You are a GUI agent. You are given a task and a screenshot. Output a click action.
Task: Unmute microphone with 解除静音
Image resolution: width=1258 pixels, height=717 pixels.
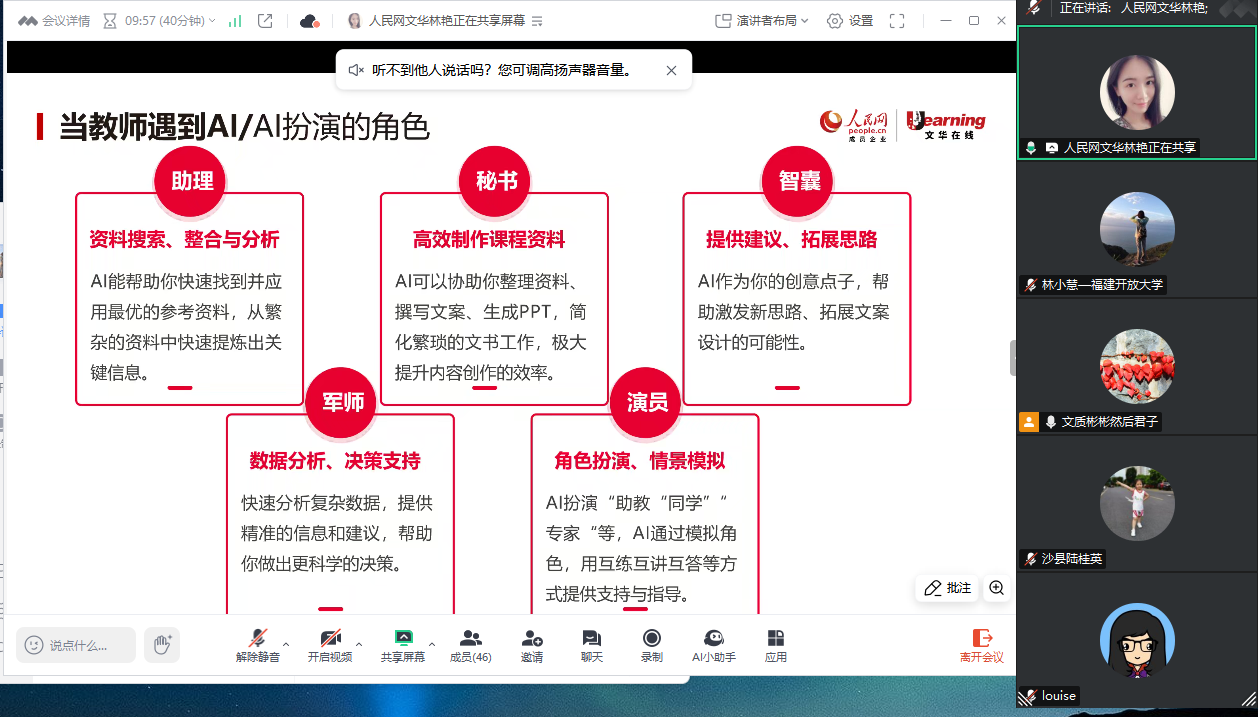pos(257,645)
